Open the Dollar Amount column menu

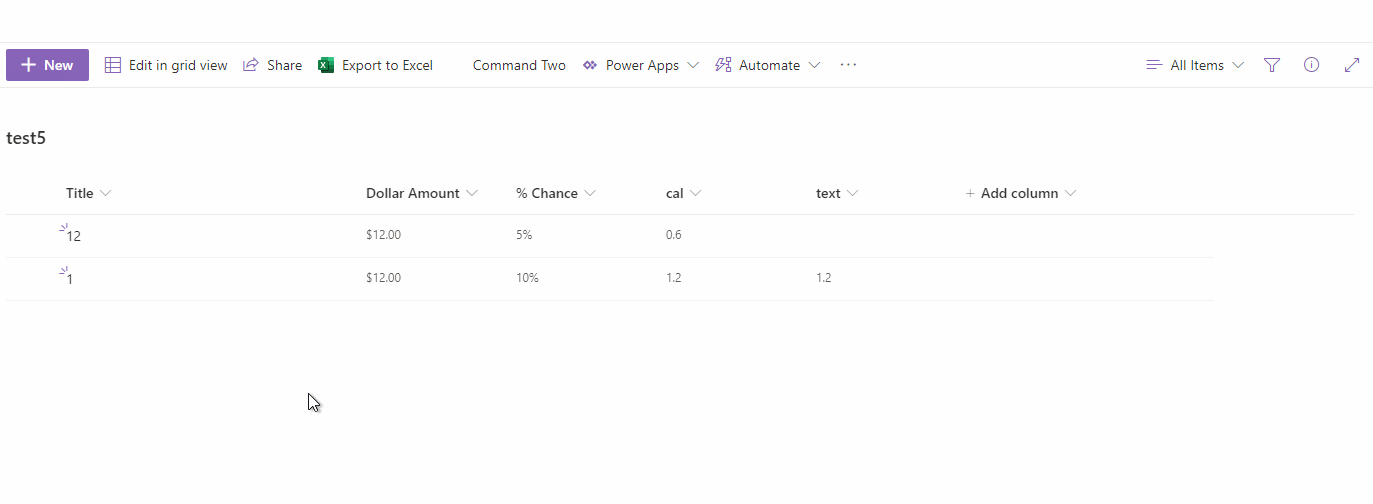(x=421, y=193)
